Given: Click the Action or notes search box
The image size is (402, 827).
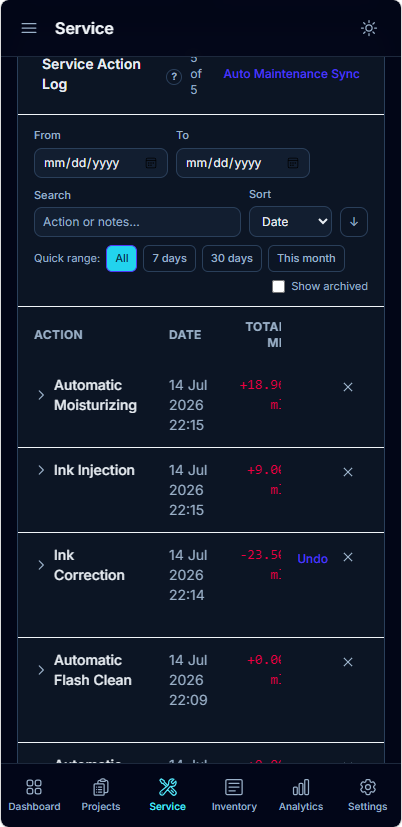Looking at the screenshot, I should [x=137, y=222].
